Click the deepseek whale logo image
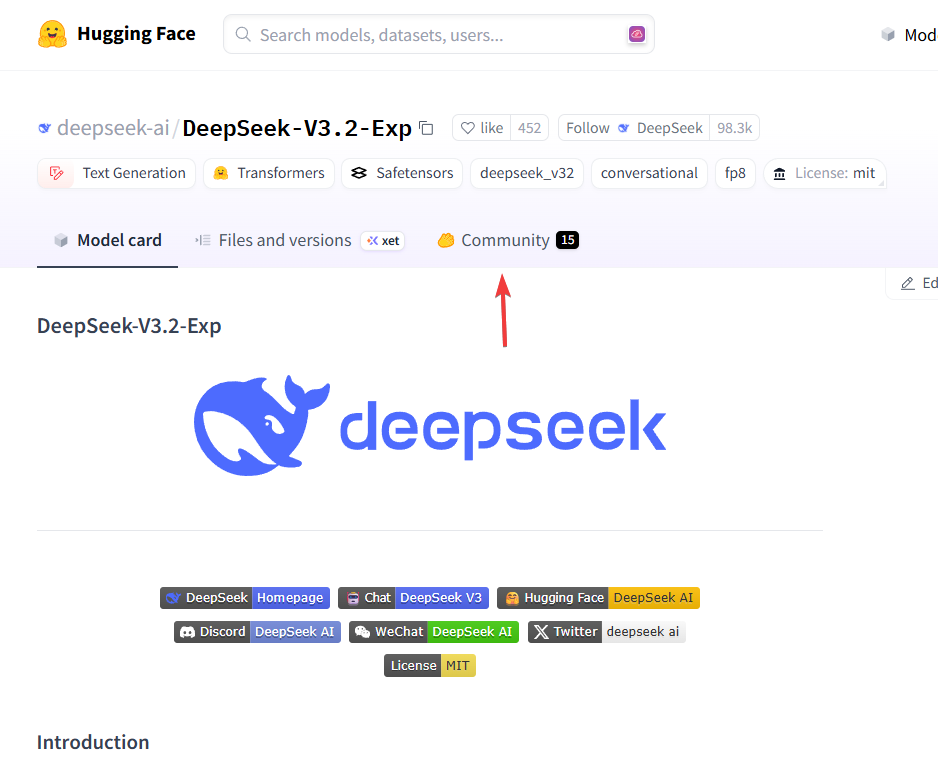Viewport: 938px width, 761px height. coord(430,426)
